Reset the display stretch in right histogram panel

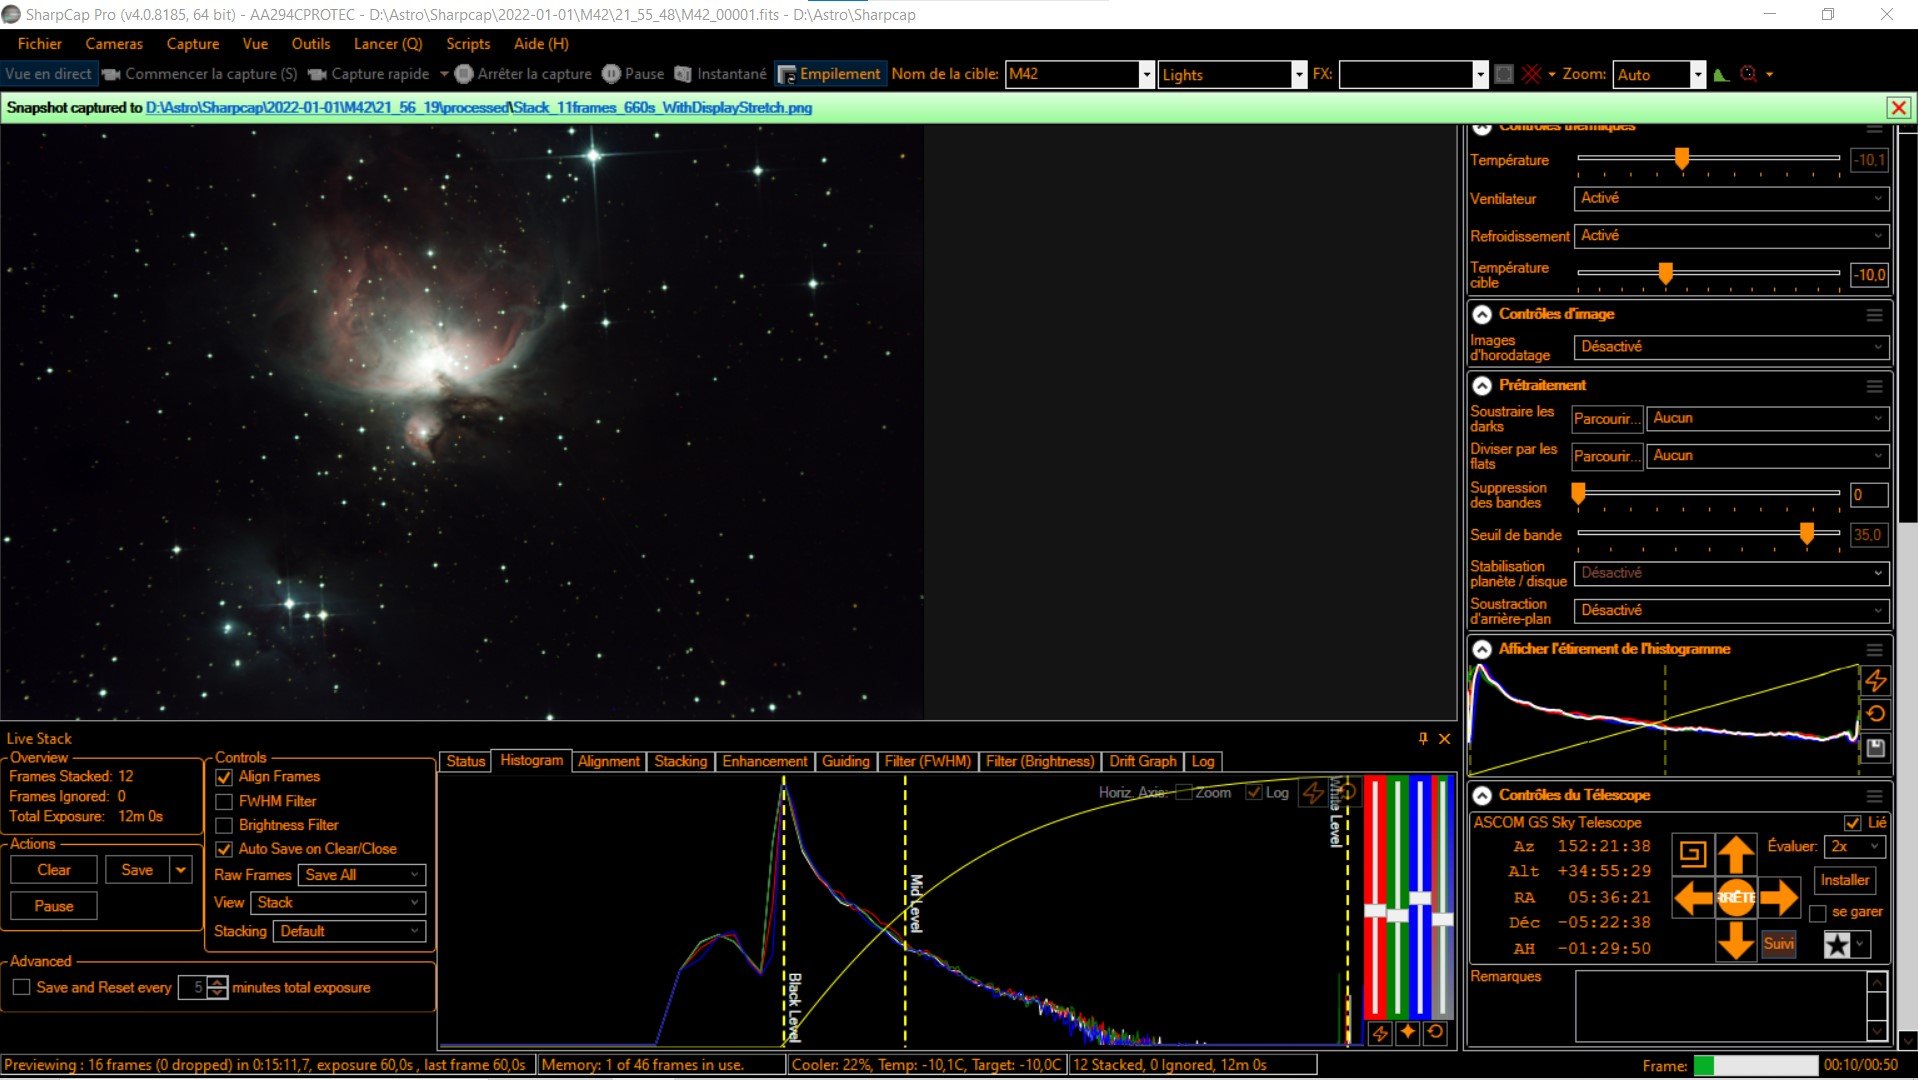(1875, 714)
